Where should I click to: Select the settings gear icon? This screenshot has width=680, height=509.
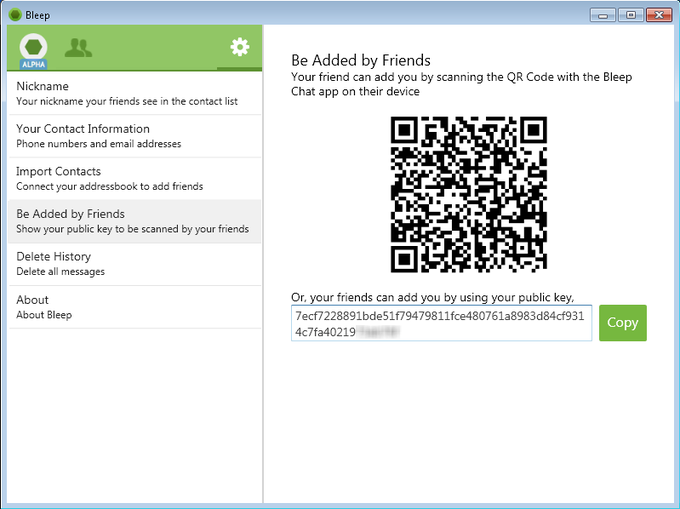point(239,47)
